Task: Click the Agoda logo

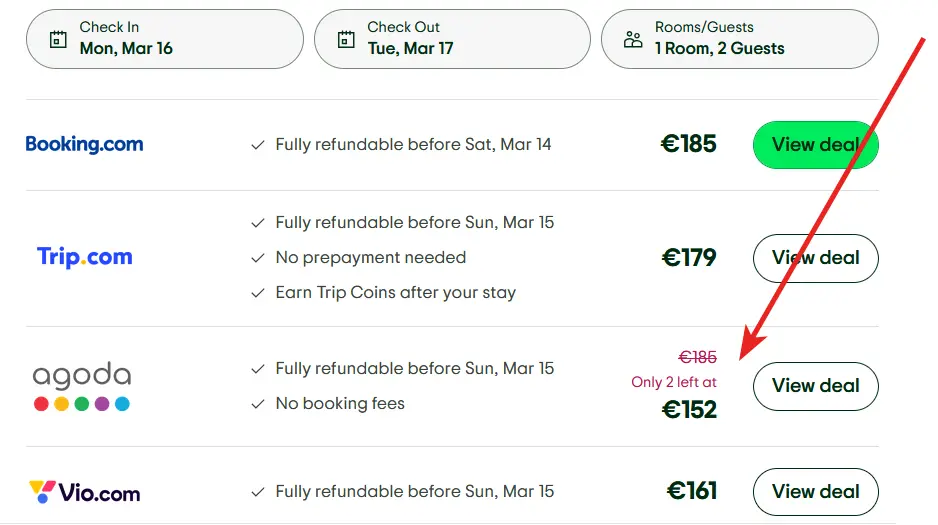Action: pos(82,386)
